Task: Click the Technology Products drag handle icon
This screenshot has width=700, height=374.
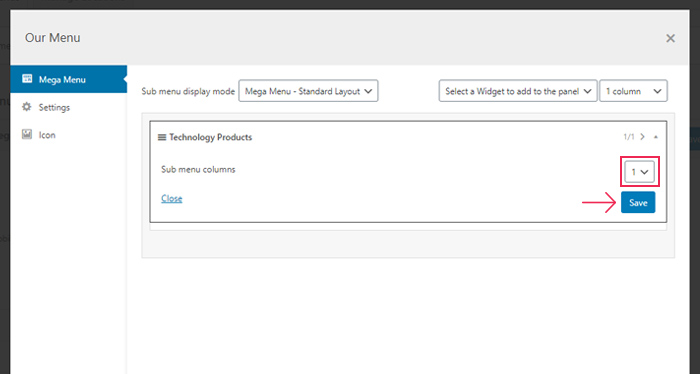Action: 162,137
